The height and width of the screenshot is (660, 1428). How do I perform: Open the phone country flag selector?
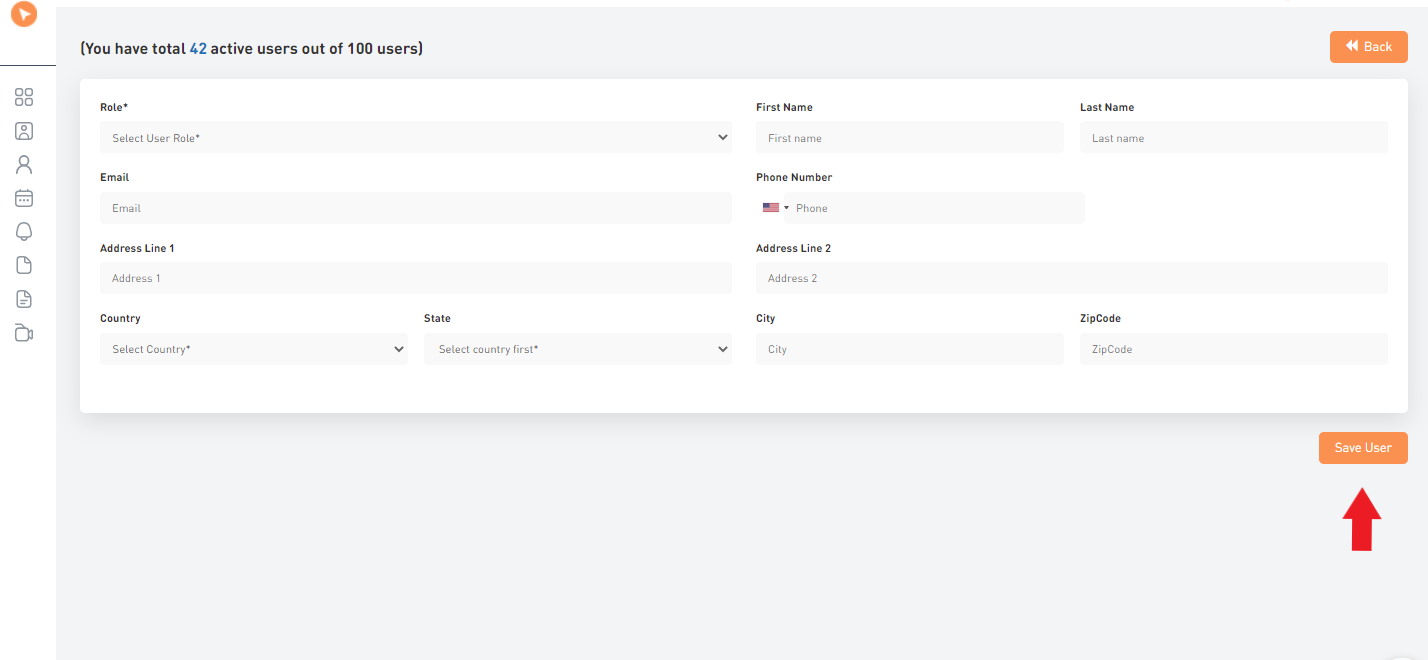click(776, 207)
